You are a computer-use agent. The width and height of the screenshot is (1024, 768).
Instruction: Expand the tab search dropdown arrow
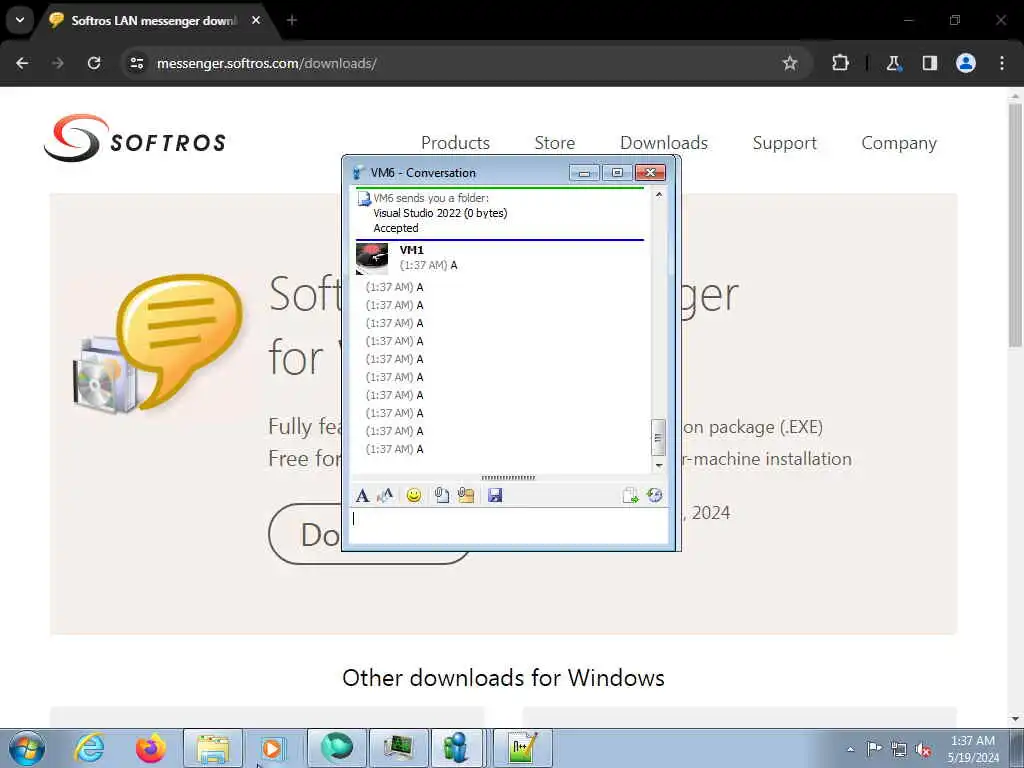(x=20, y=20)
